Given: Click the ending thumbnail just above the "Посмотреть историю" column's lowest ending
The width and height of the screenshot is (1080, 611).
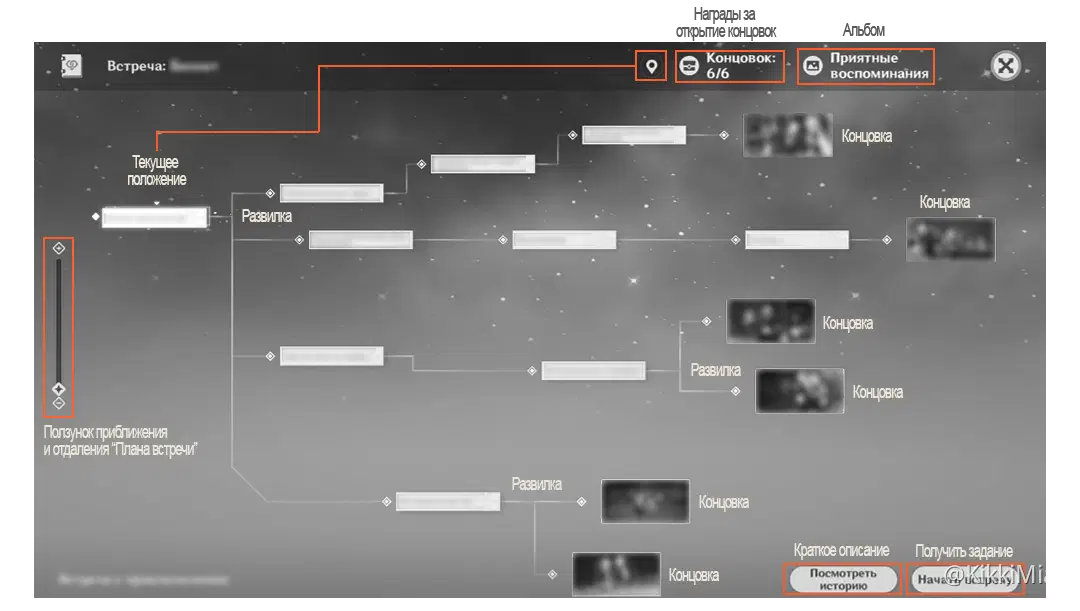Looking at the screenshot, I should 645,501.
